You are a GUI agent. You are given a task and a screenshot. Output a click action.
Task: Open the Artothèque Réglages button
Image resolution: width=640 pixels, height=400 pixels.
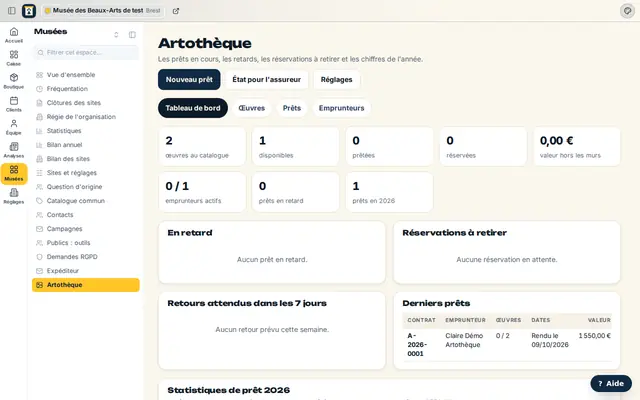click(x=336, y=80)
